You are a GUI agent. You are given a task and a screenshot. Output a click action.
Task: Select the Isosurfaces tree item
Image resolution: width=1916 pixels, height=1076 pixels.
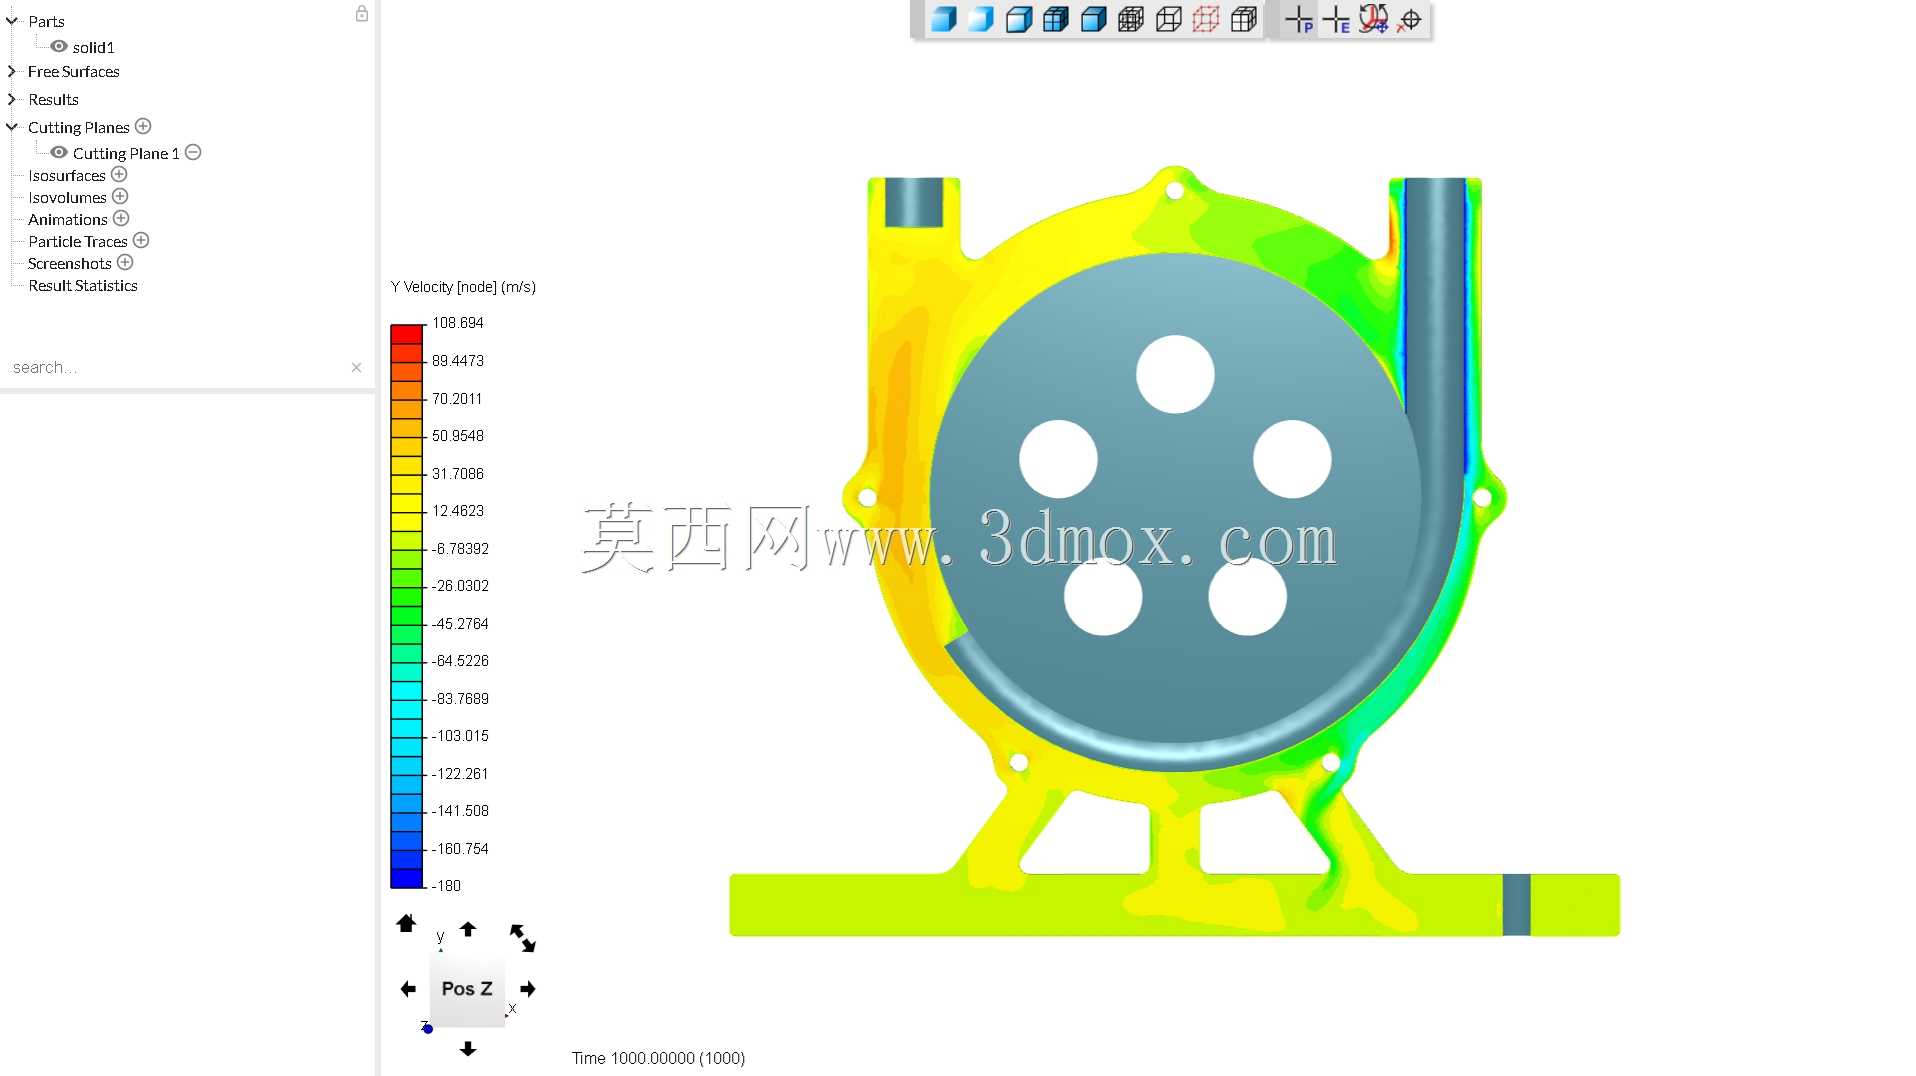coord(67,176)
